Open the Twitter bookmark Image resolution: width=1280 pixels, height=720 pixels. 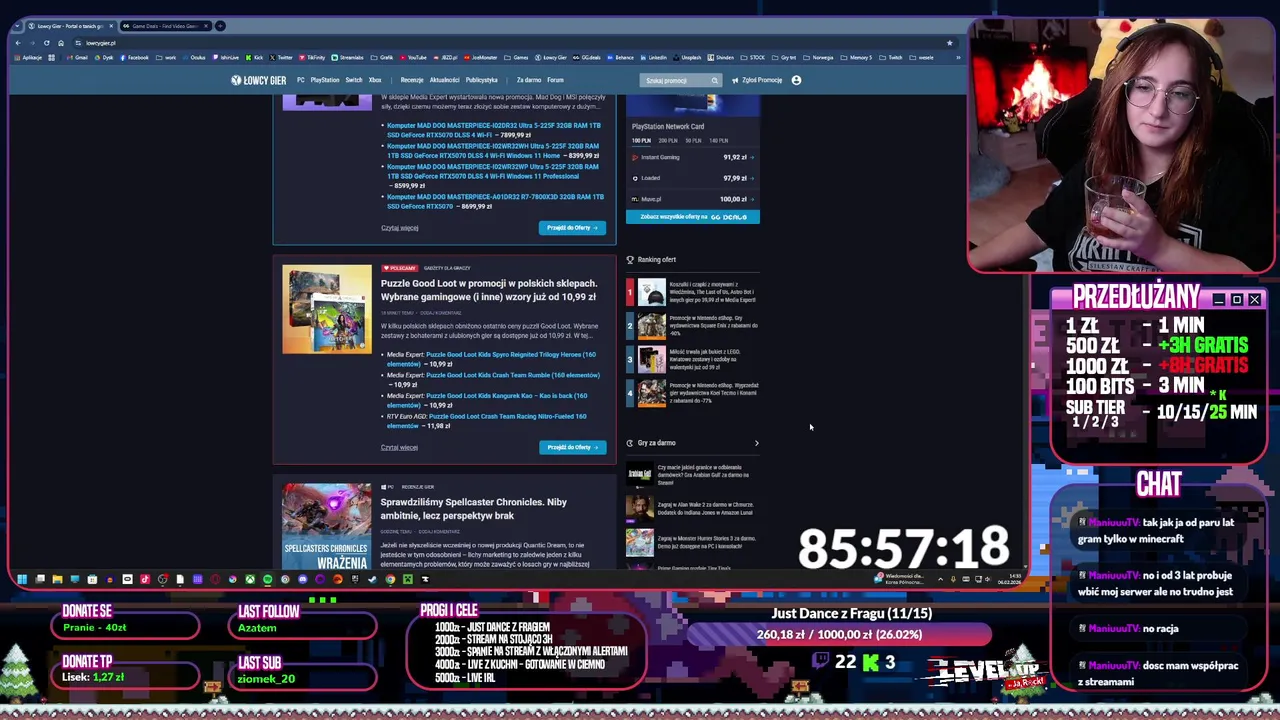pos(280,58)
